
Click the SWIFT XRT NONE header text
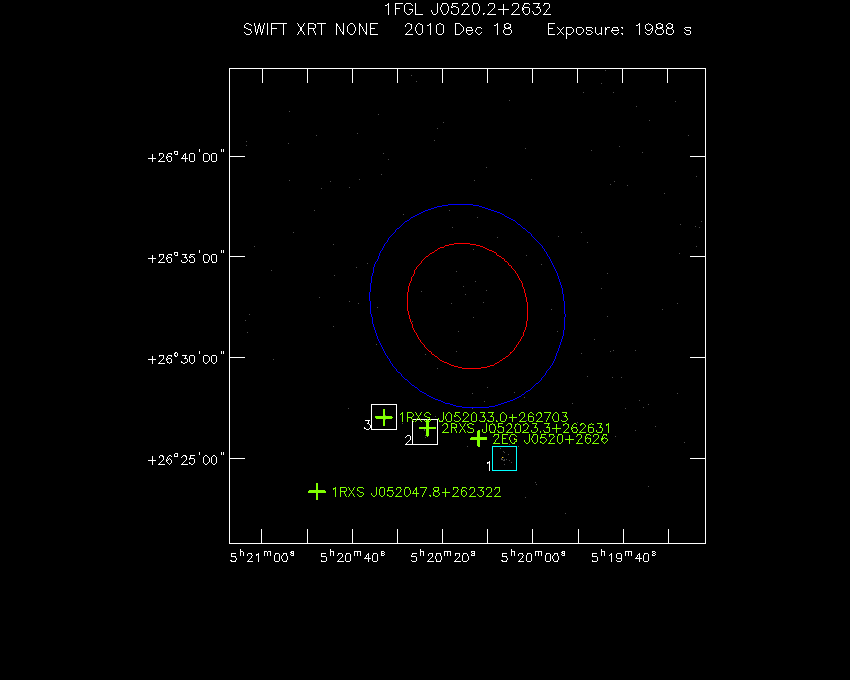click(x=311, y=29)
